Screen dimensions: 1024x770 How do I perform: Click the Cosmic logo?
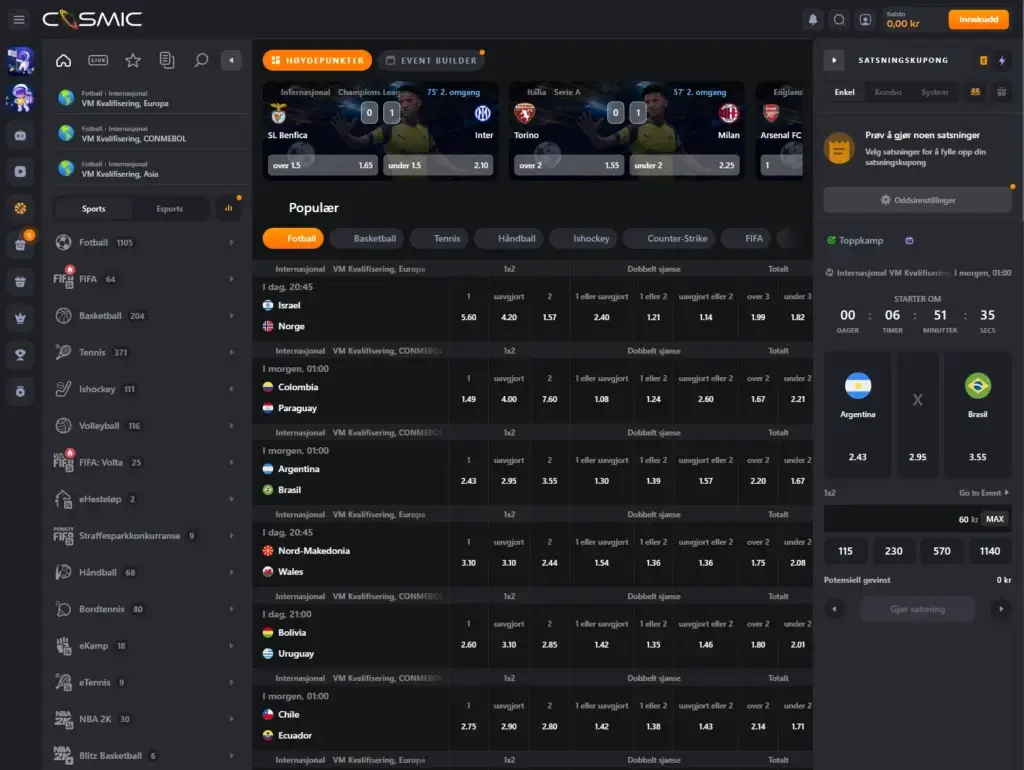[x=92, y=20]
